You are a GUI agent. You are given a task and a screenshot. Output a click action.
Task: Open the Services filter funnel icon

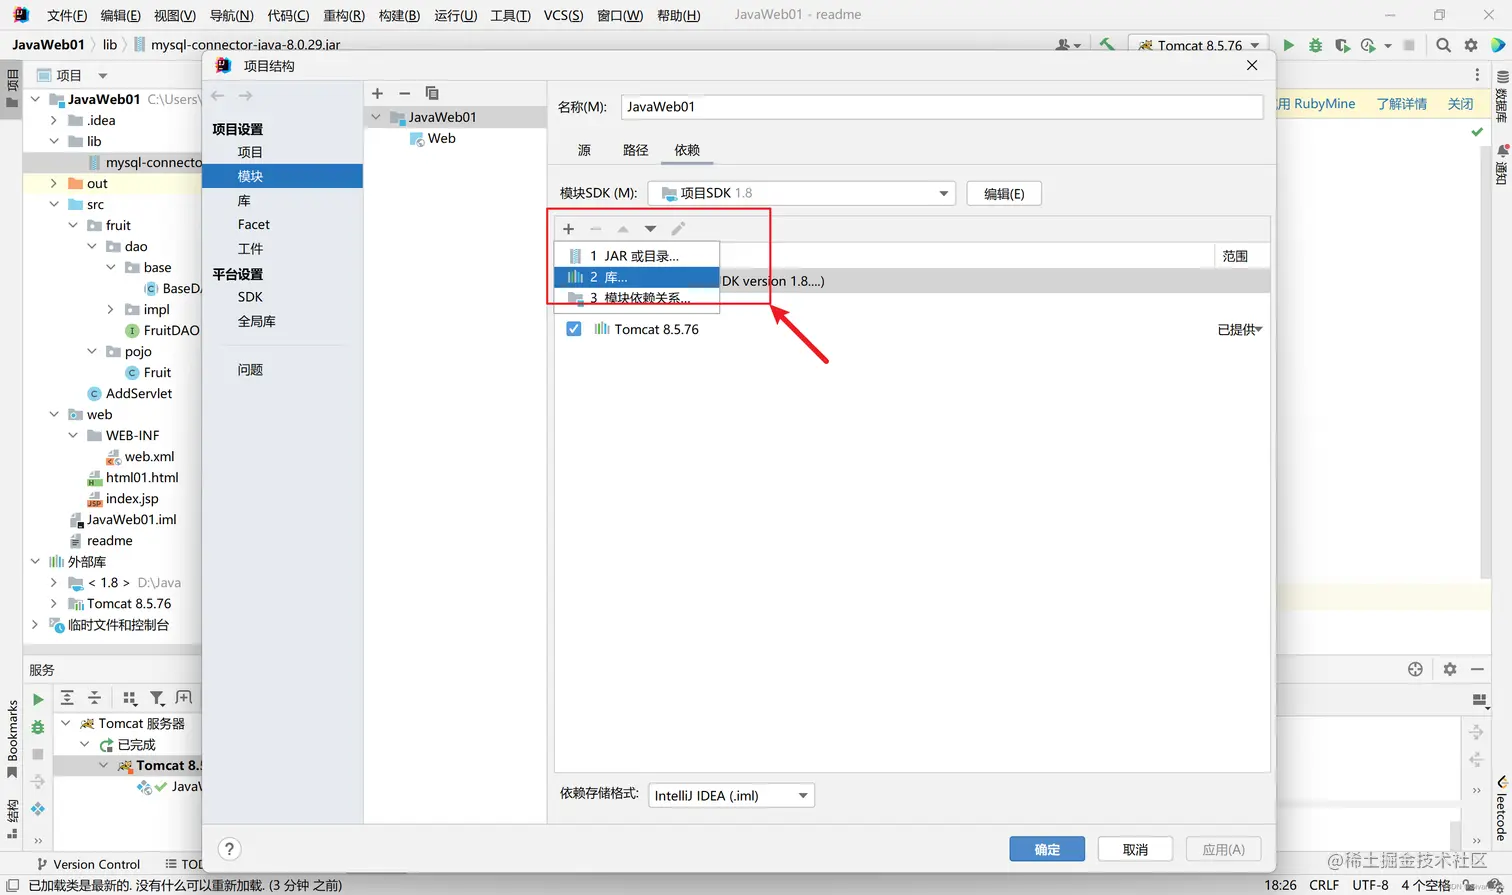(157, 698)
